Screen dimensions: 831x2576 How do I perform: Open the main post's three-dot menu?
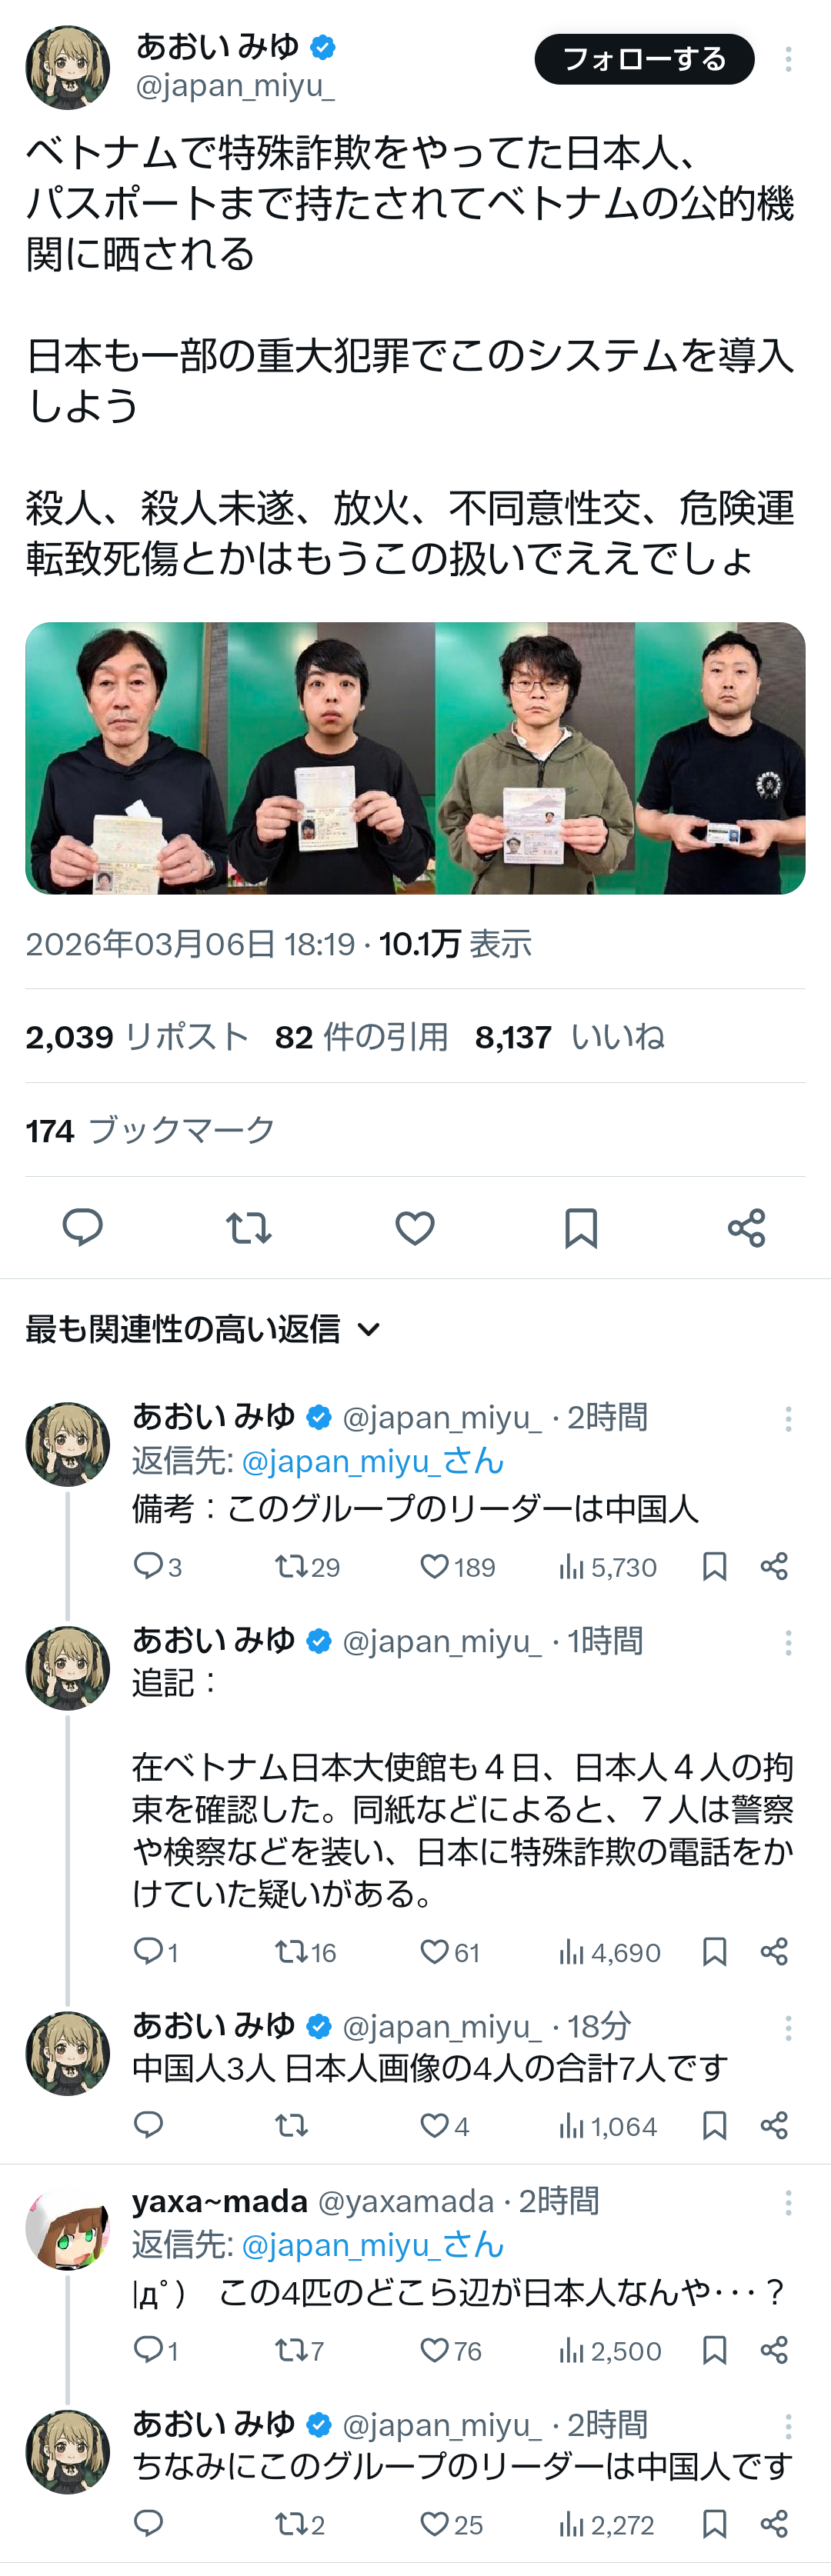point(788,60)
